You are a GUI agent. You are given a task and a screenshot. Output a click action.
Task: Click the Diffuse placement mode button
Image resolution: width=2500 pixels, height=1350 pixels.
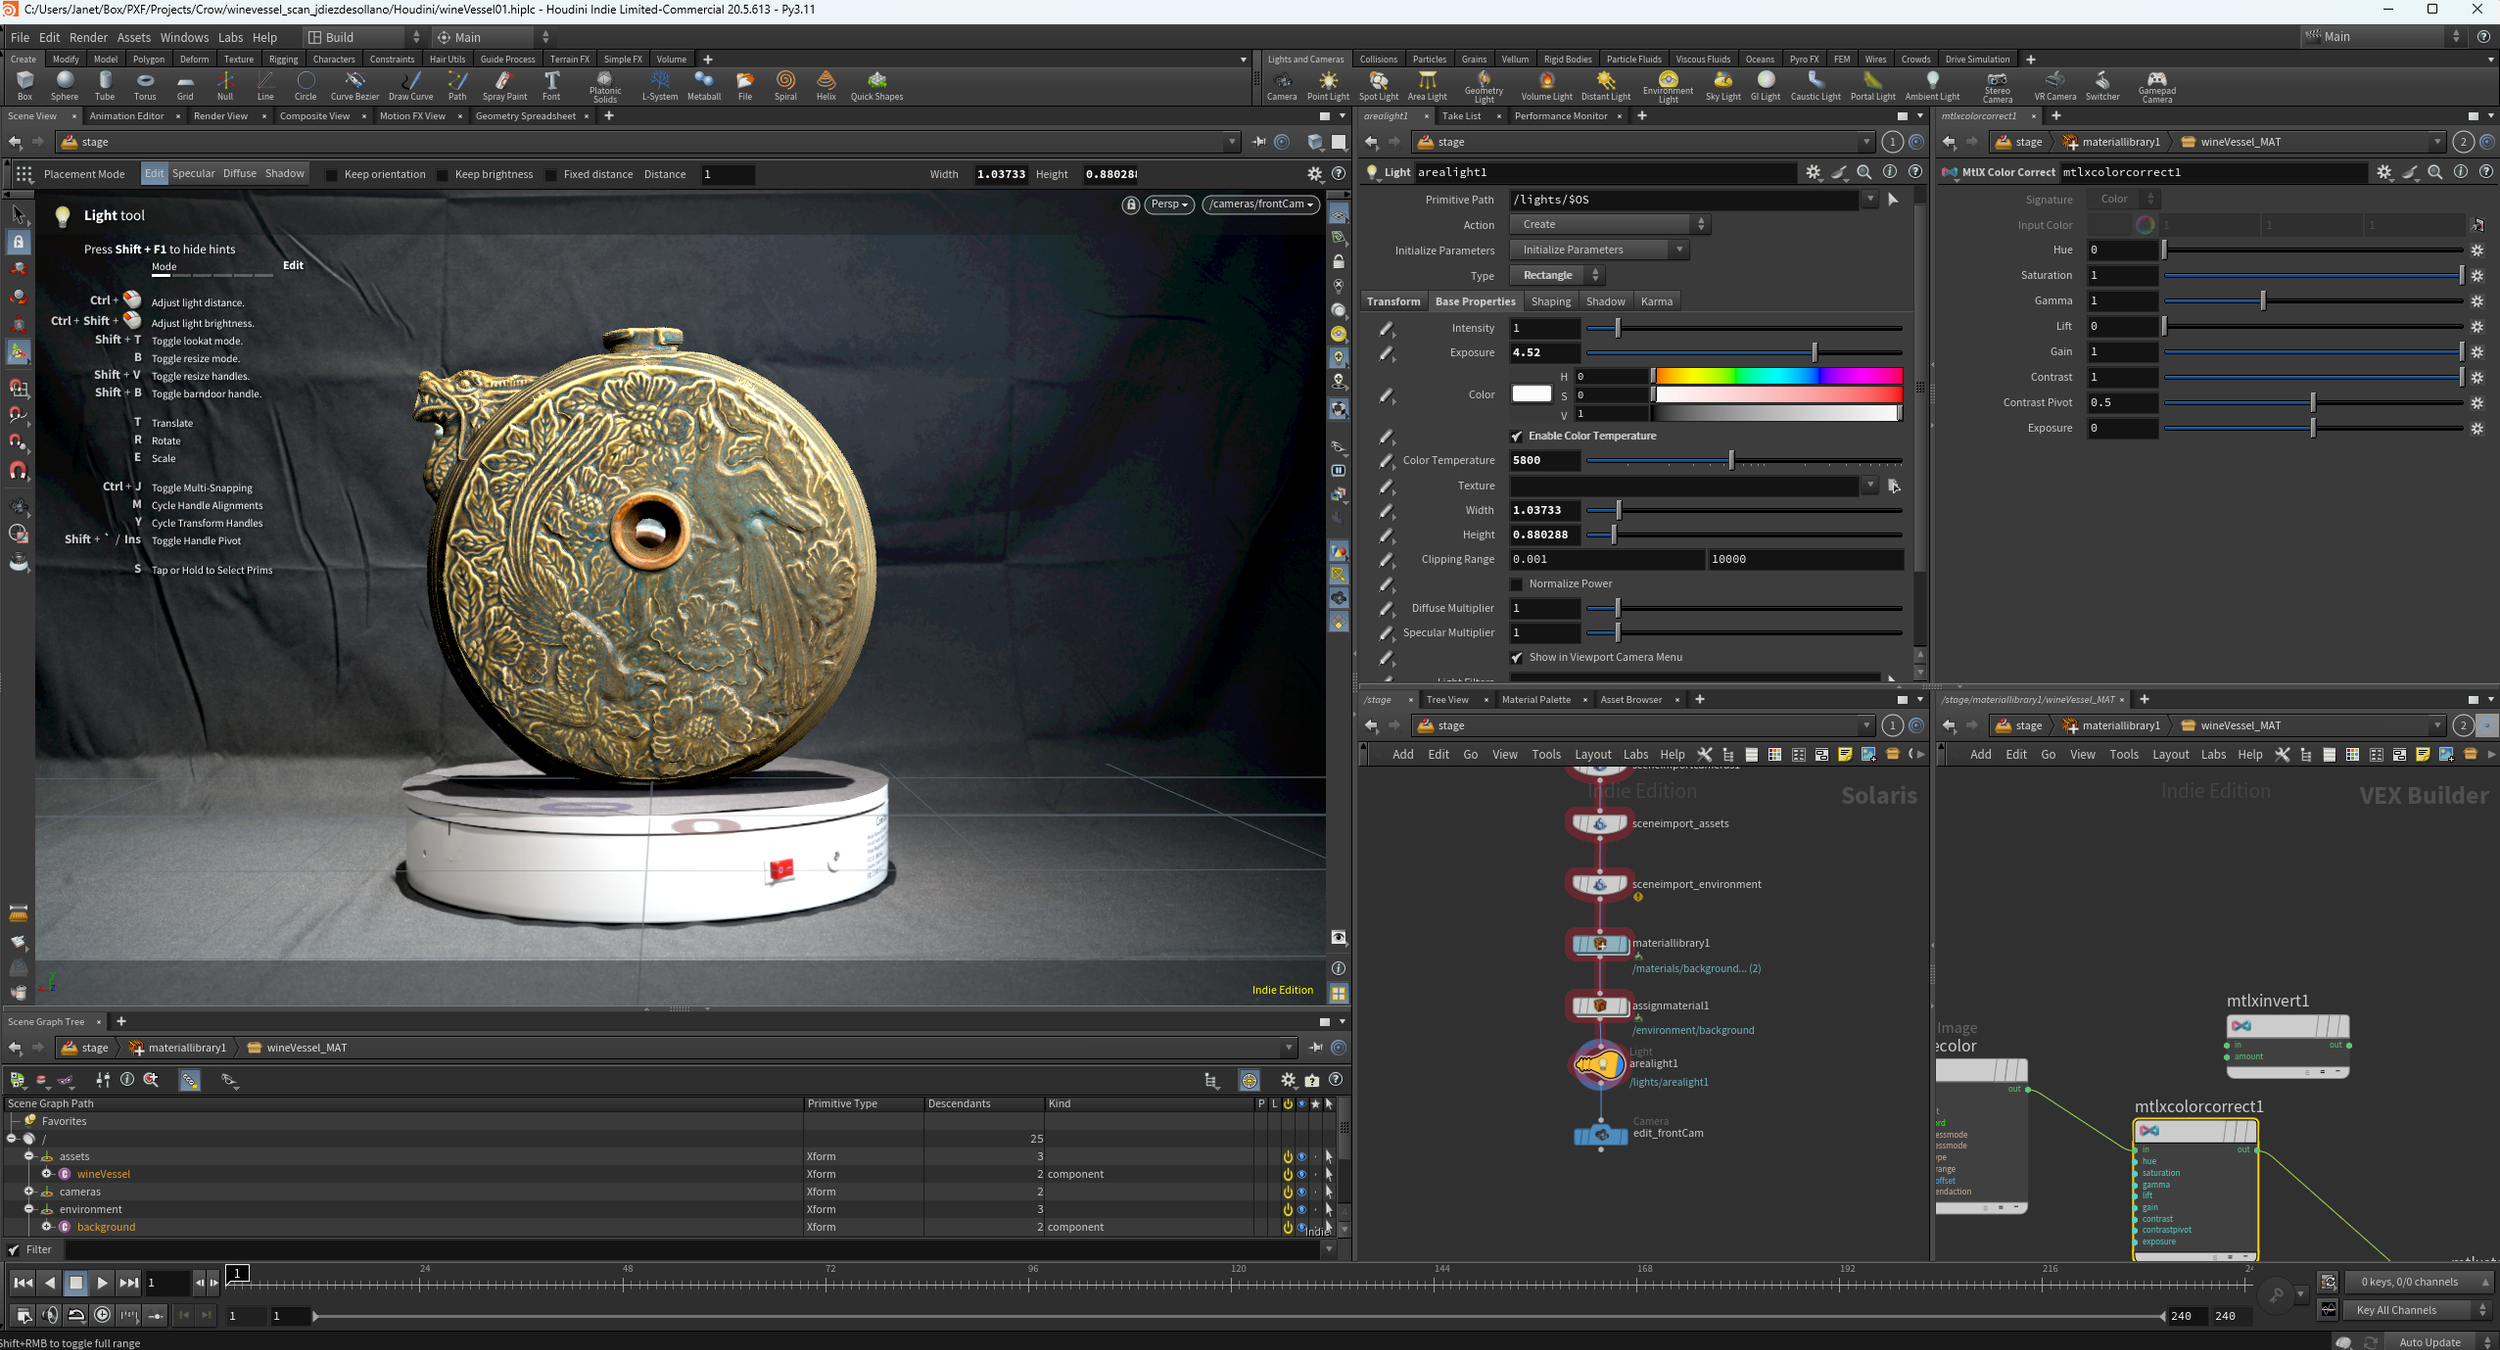(239, 173)
